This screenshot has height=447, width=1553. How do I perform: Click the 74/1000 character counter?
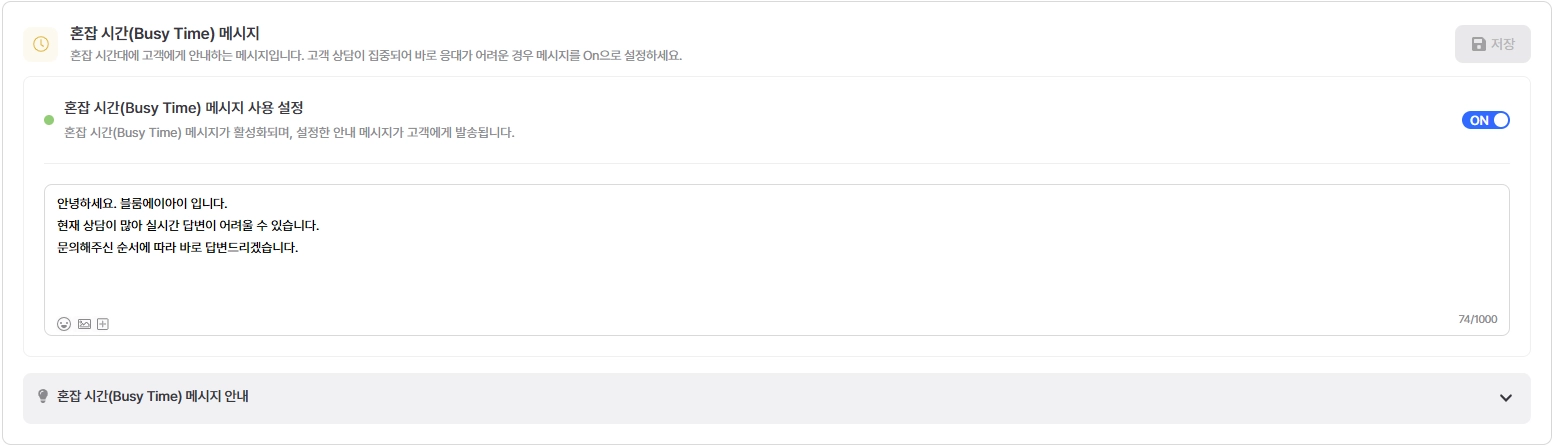[x=1477, y=320]
